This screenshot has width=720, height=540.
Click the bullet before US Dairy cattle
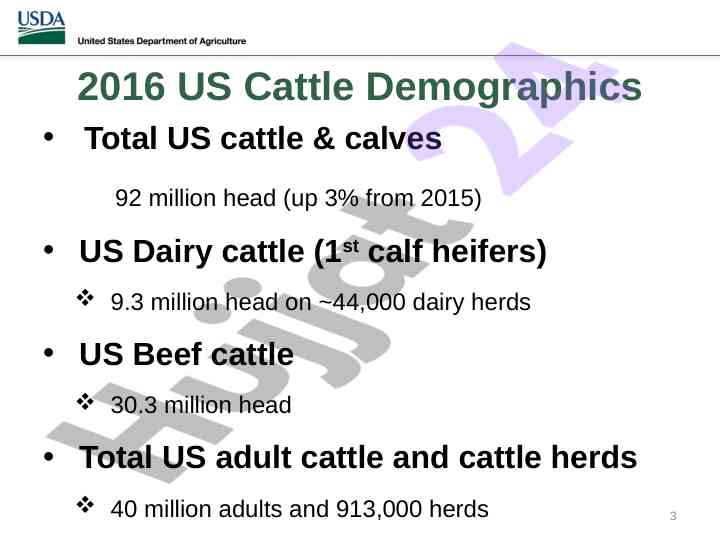[49, 250]
